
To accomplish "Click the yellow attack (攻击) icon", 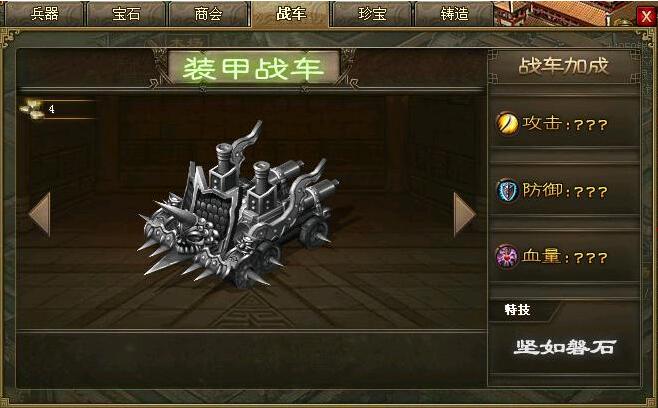I will tap(507, 123).
